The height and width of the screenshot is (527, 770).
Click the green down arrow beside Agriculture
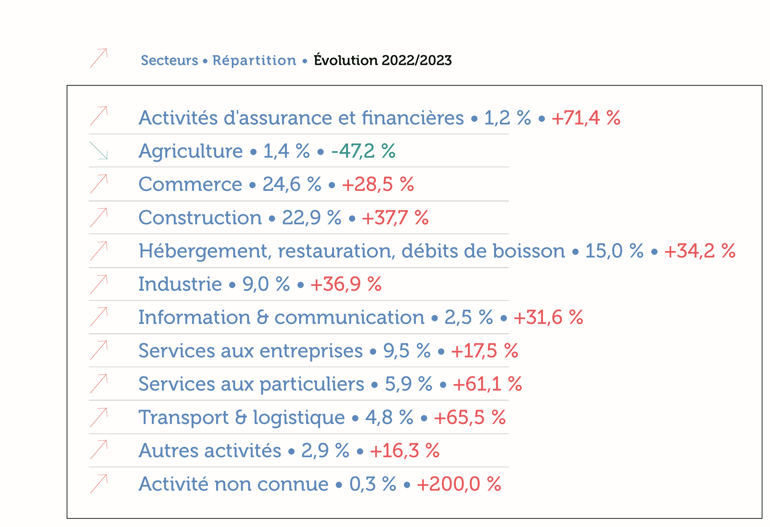point(98,151)
